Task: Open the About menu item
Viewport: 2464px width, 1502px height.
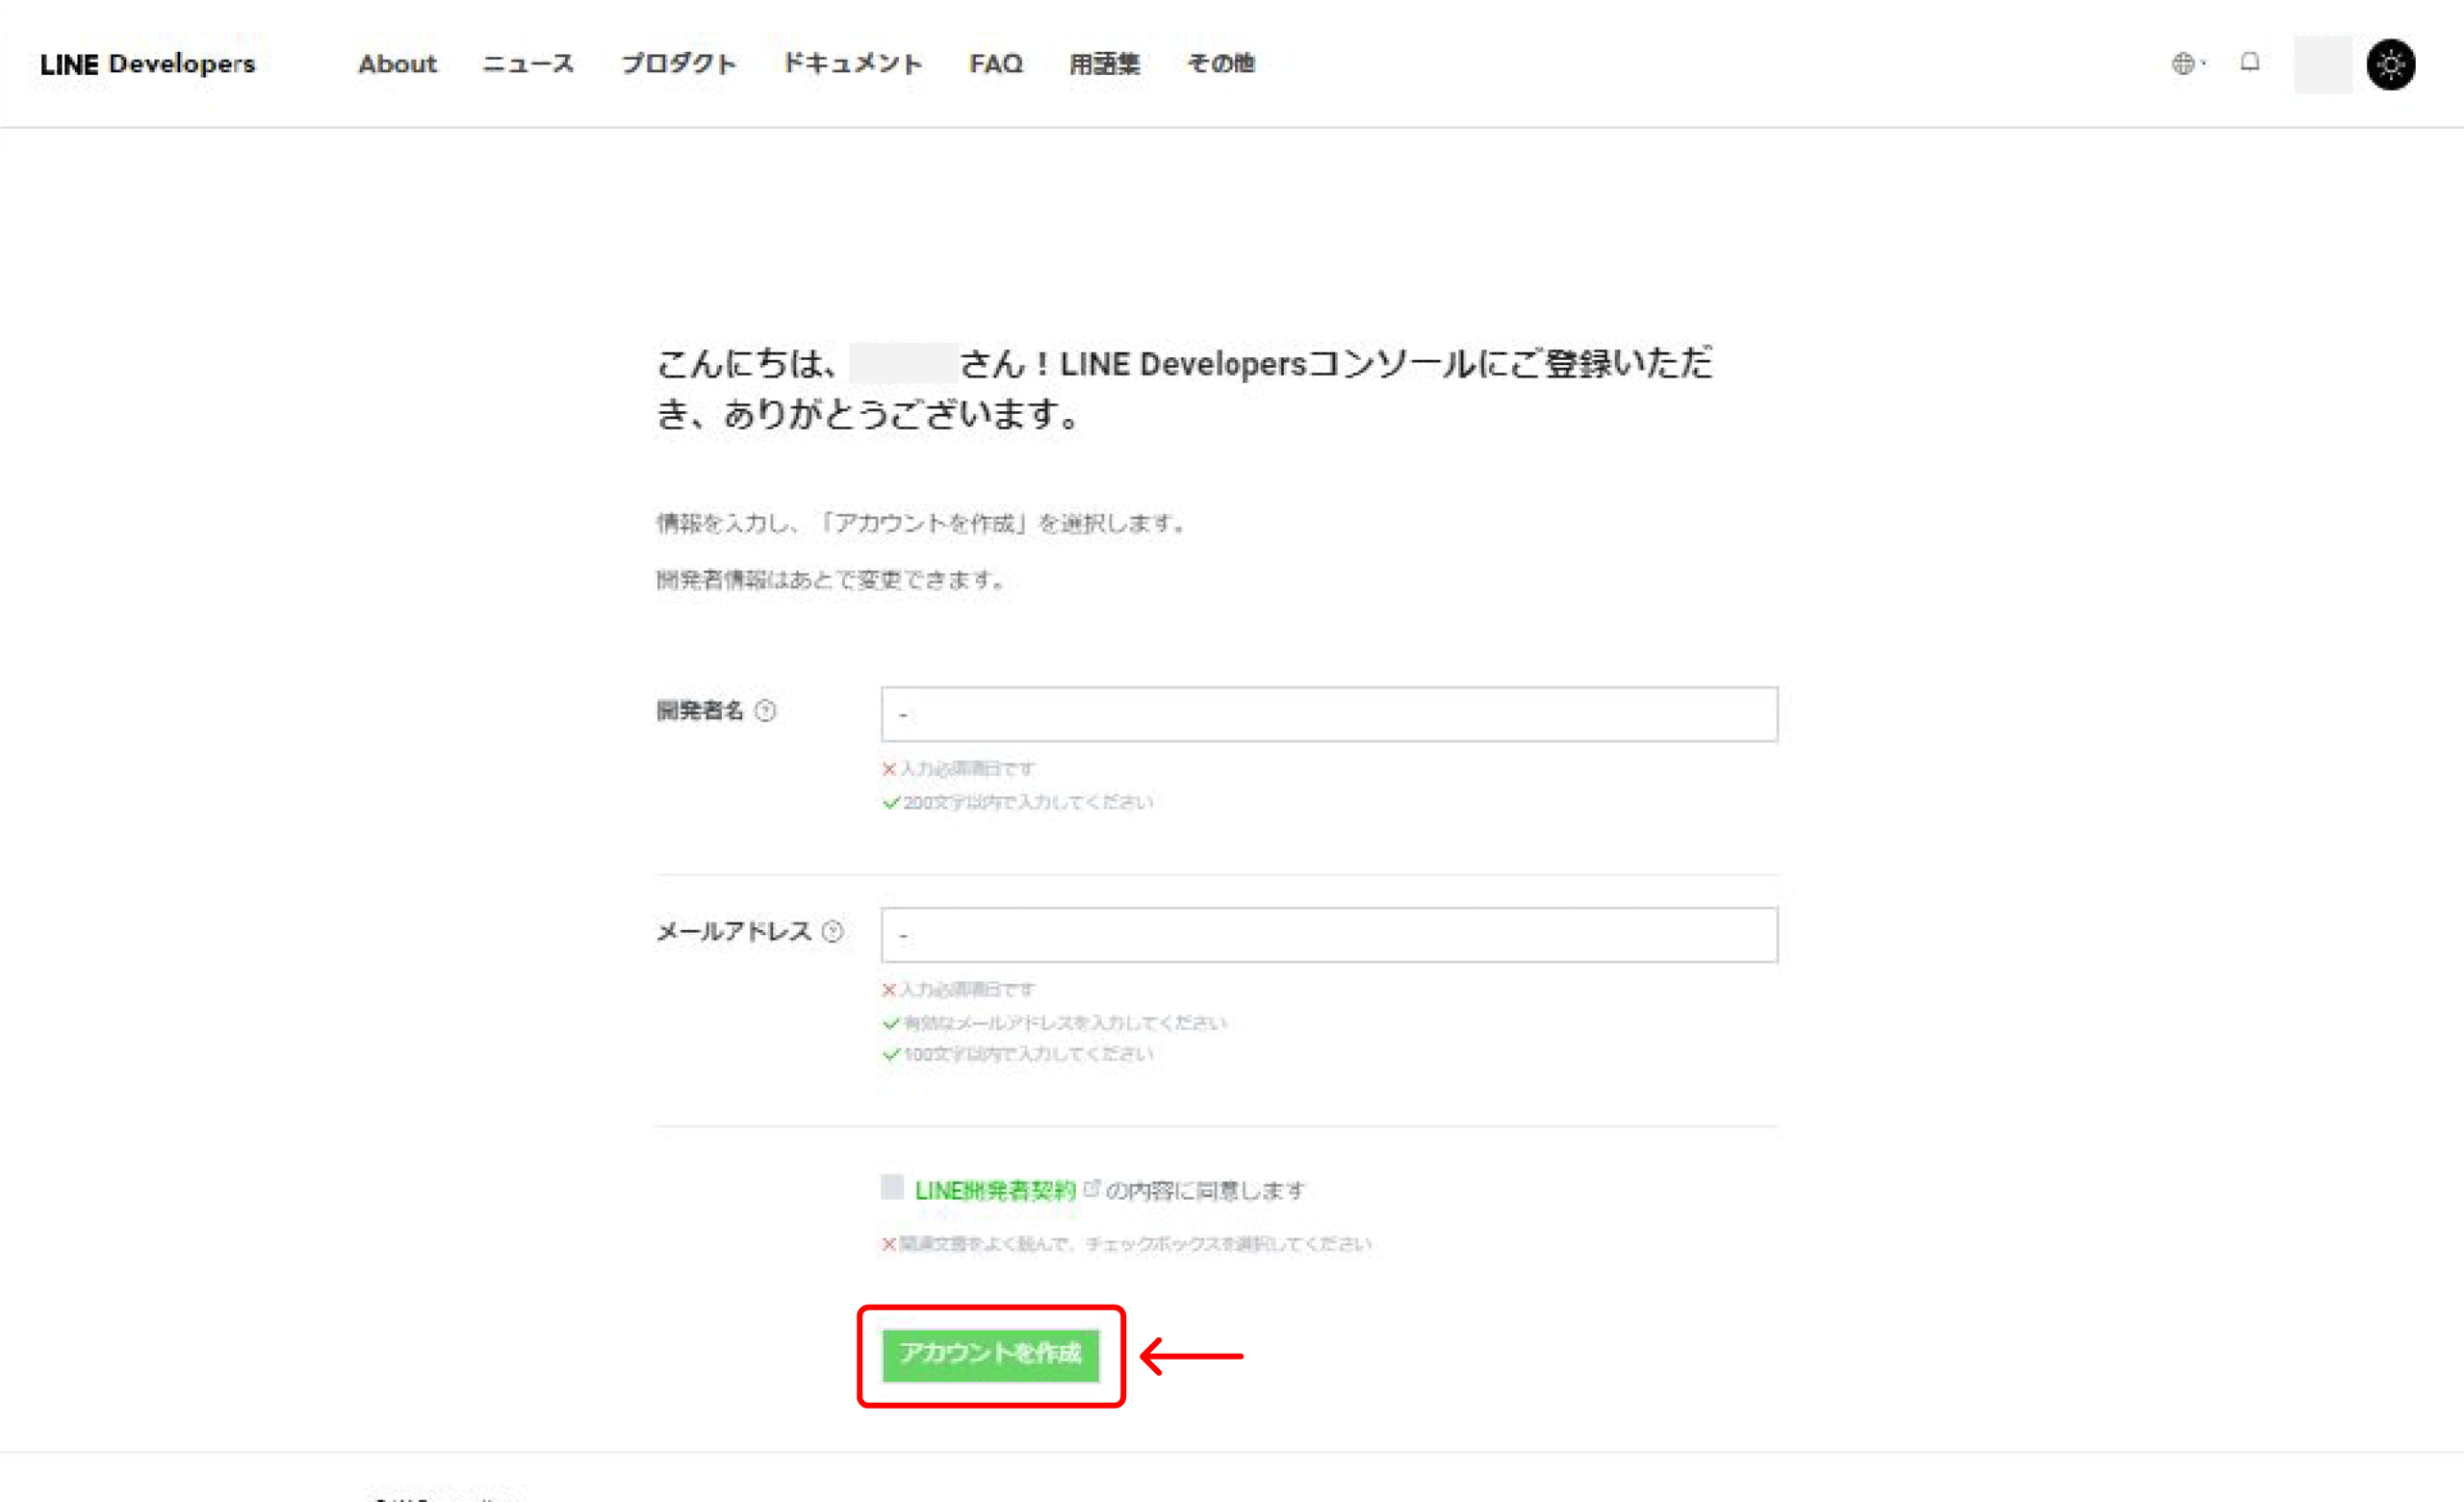Action: pos(397,64)
